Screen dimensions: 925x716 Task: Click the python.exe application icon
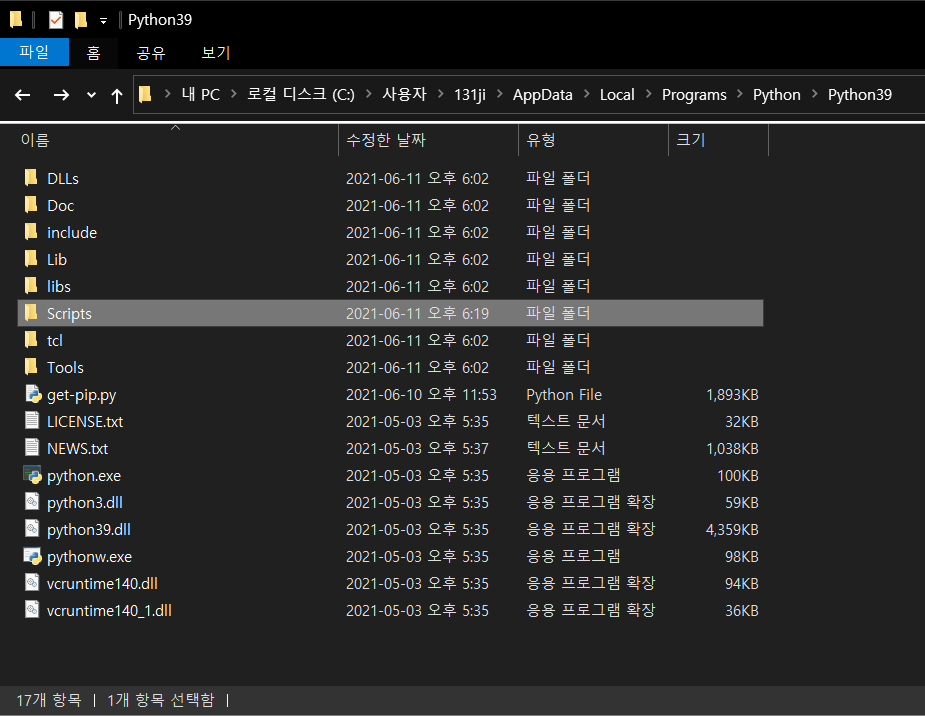pyautogui.click(x=32, y=475)
